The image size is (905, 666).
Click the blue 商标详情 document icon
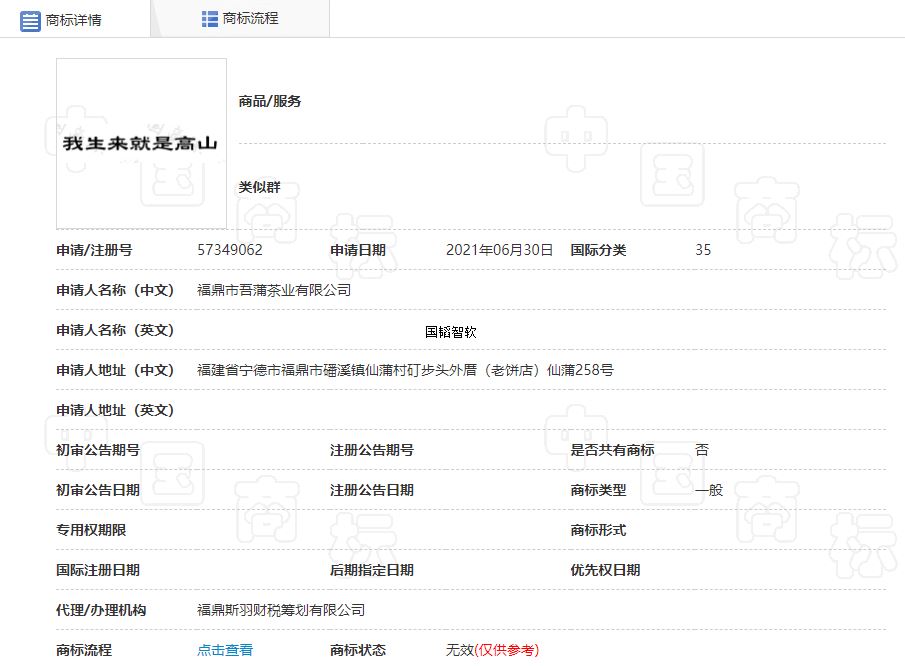pos(30,21)
